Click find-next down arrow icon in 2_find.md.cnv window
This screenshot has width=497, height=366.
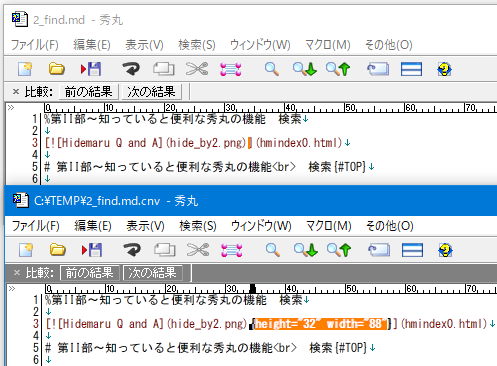[x=305, y=250]
